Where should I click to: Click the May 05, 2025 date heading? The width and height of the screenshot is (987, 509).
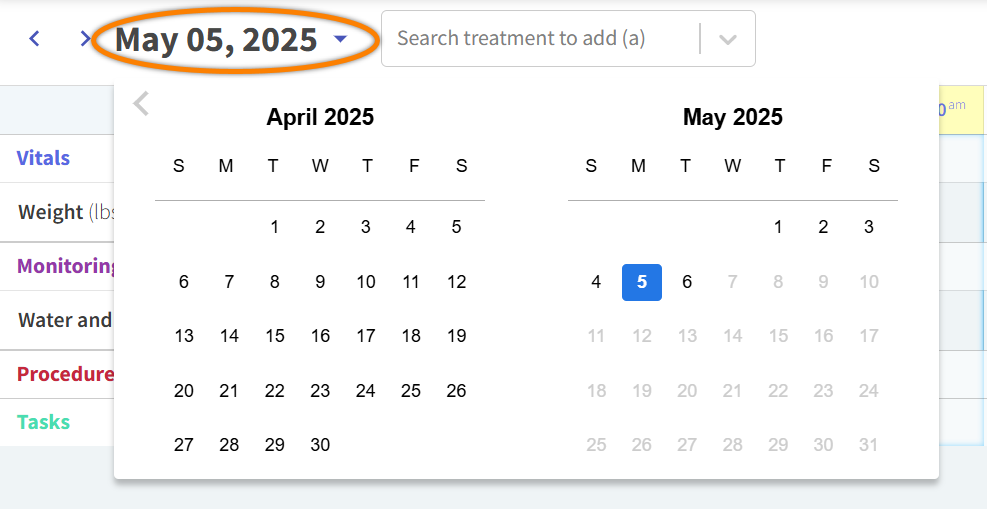pos(216,40)
